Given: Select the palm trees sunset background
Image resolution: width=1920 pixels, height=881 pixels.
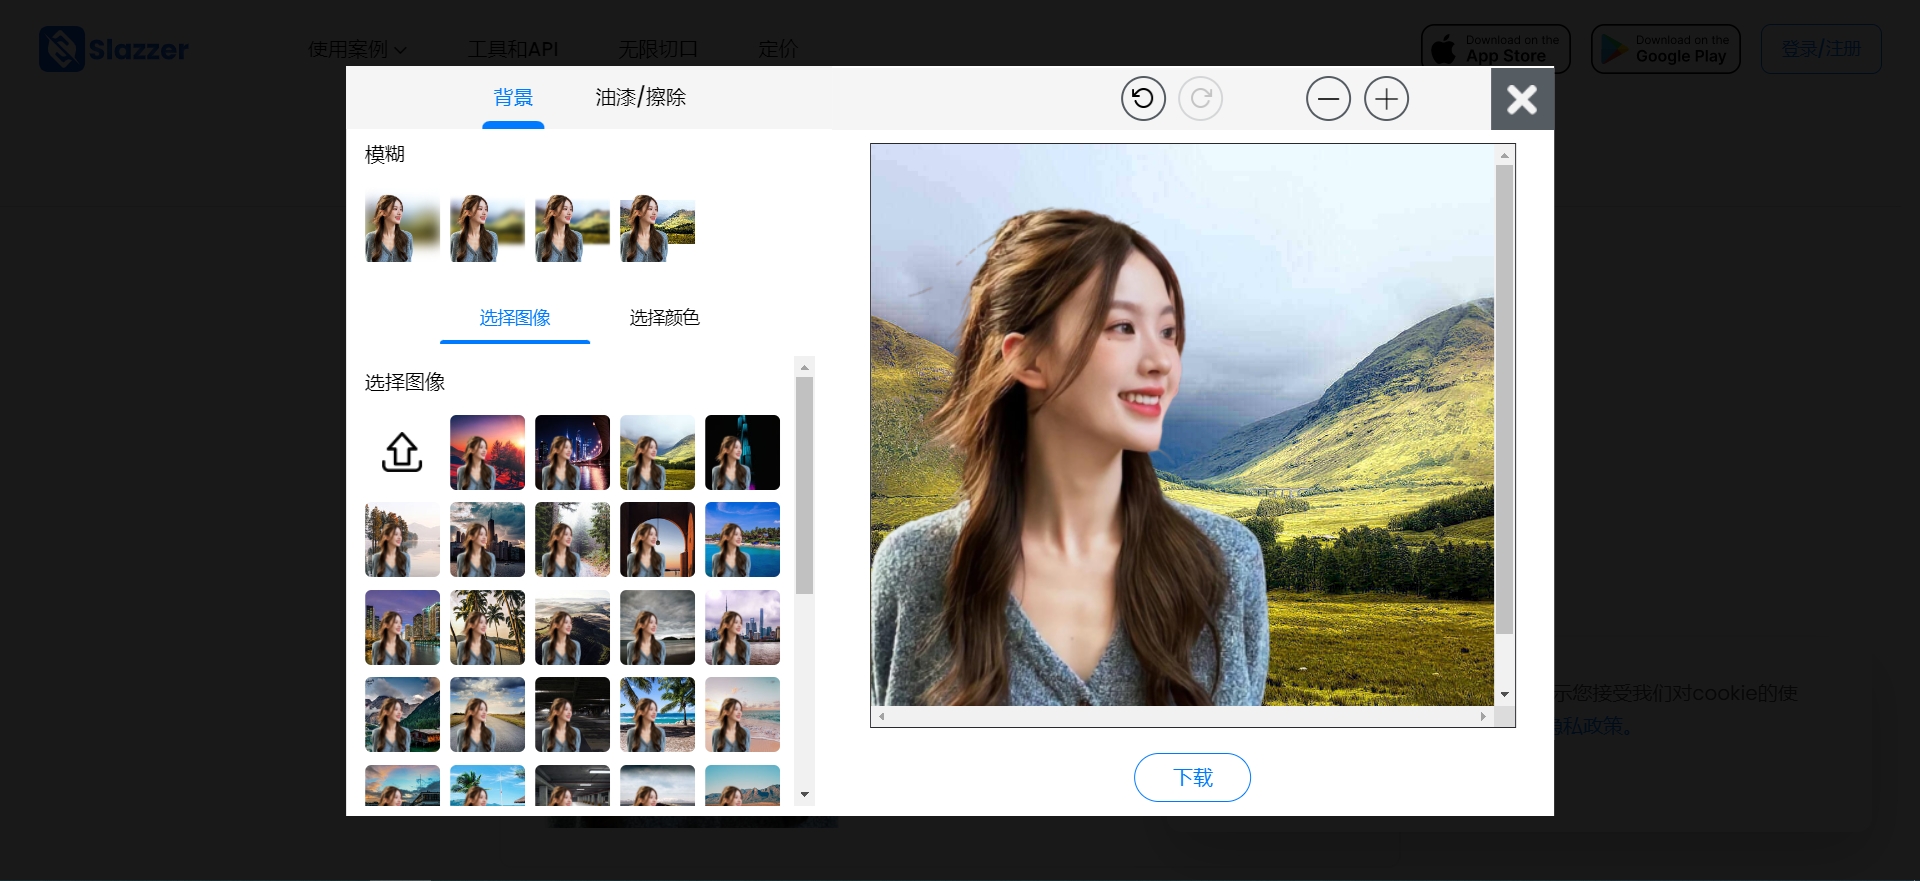Looking at the screenshot, I should [487, 627].
